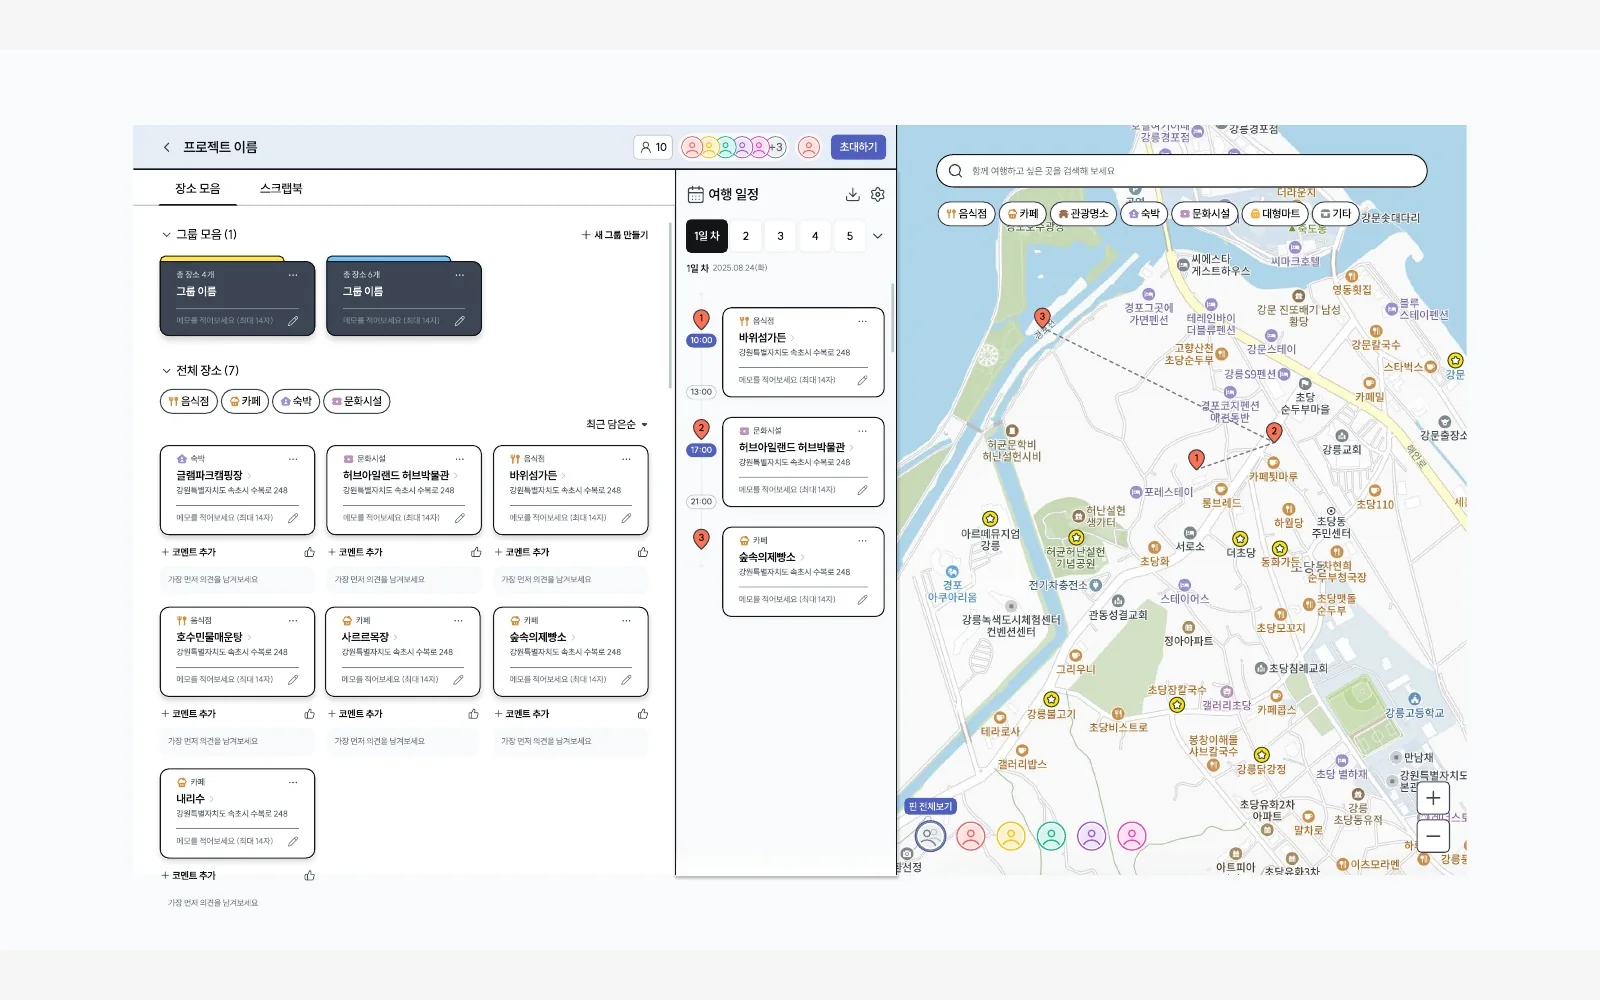Open 여행 일정 settings gear
Image resolution: width=1600 pixels, height=1000 pixels.
pyautogui.click(x=878, y=194)
